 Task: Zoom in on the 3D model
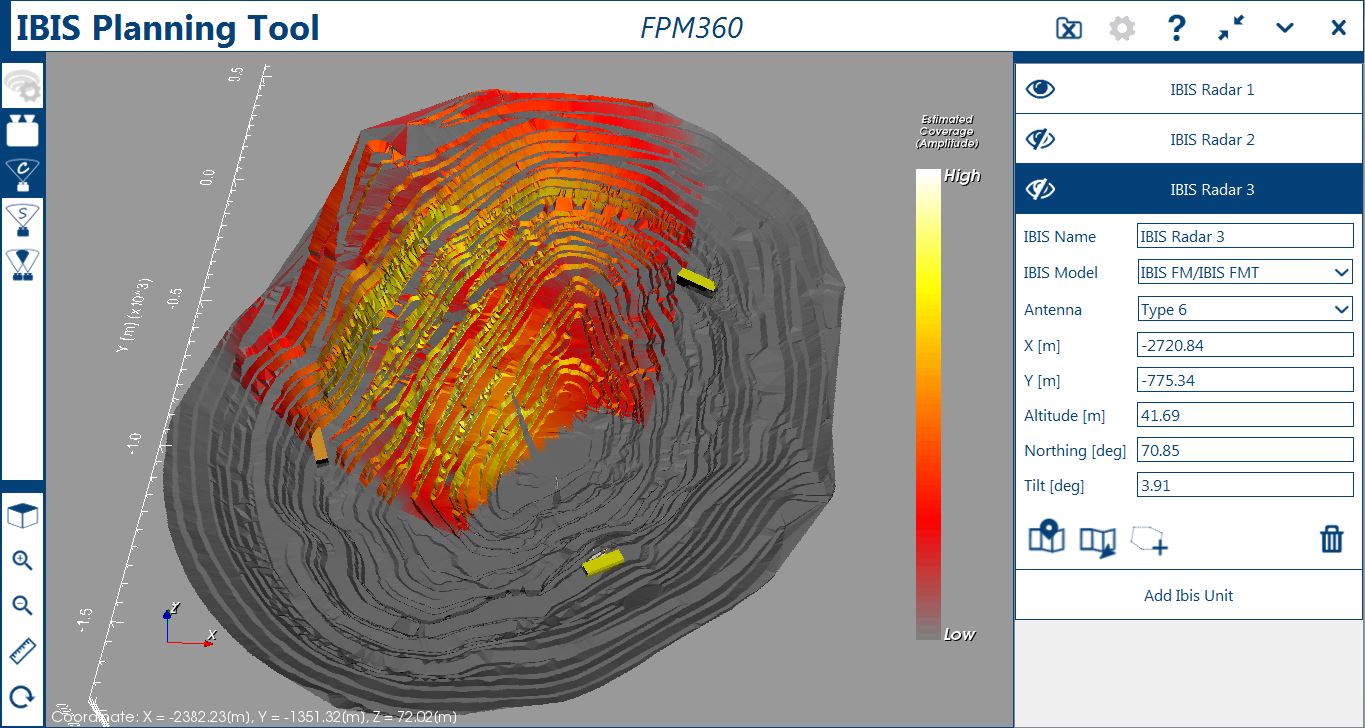click(x=22, y=561)
